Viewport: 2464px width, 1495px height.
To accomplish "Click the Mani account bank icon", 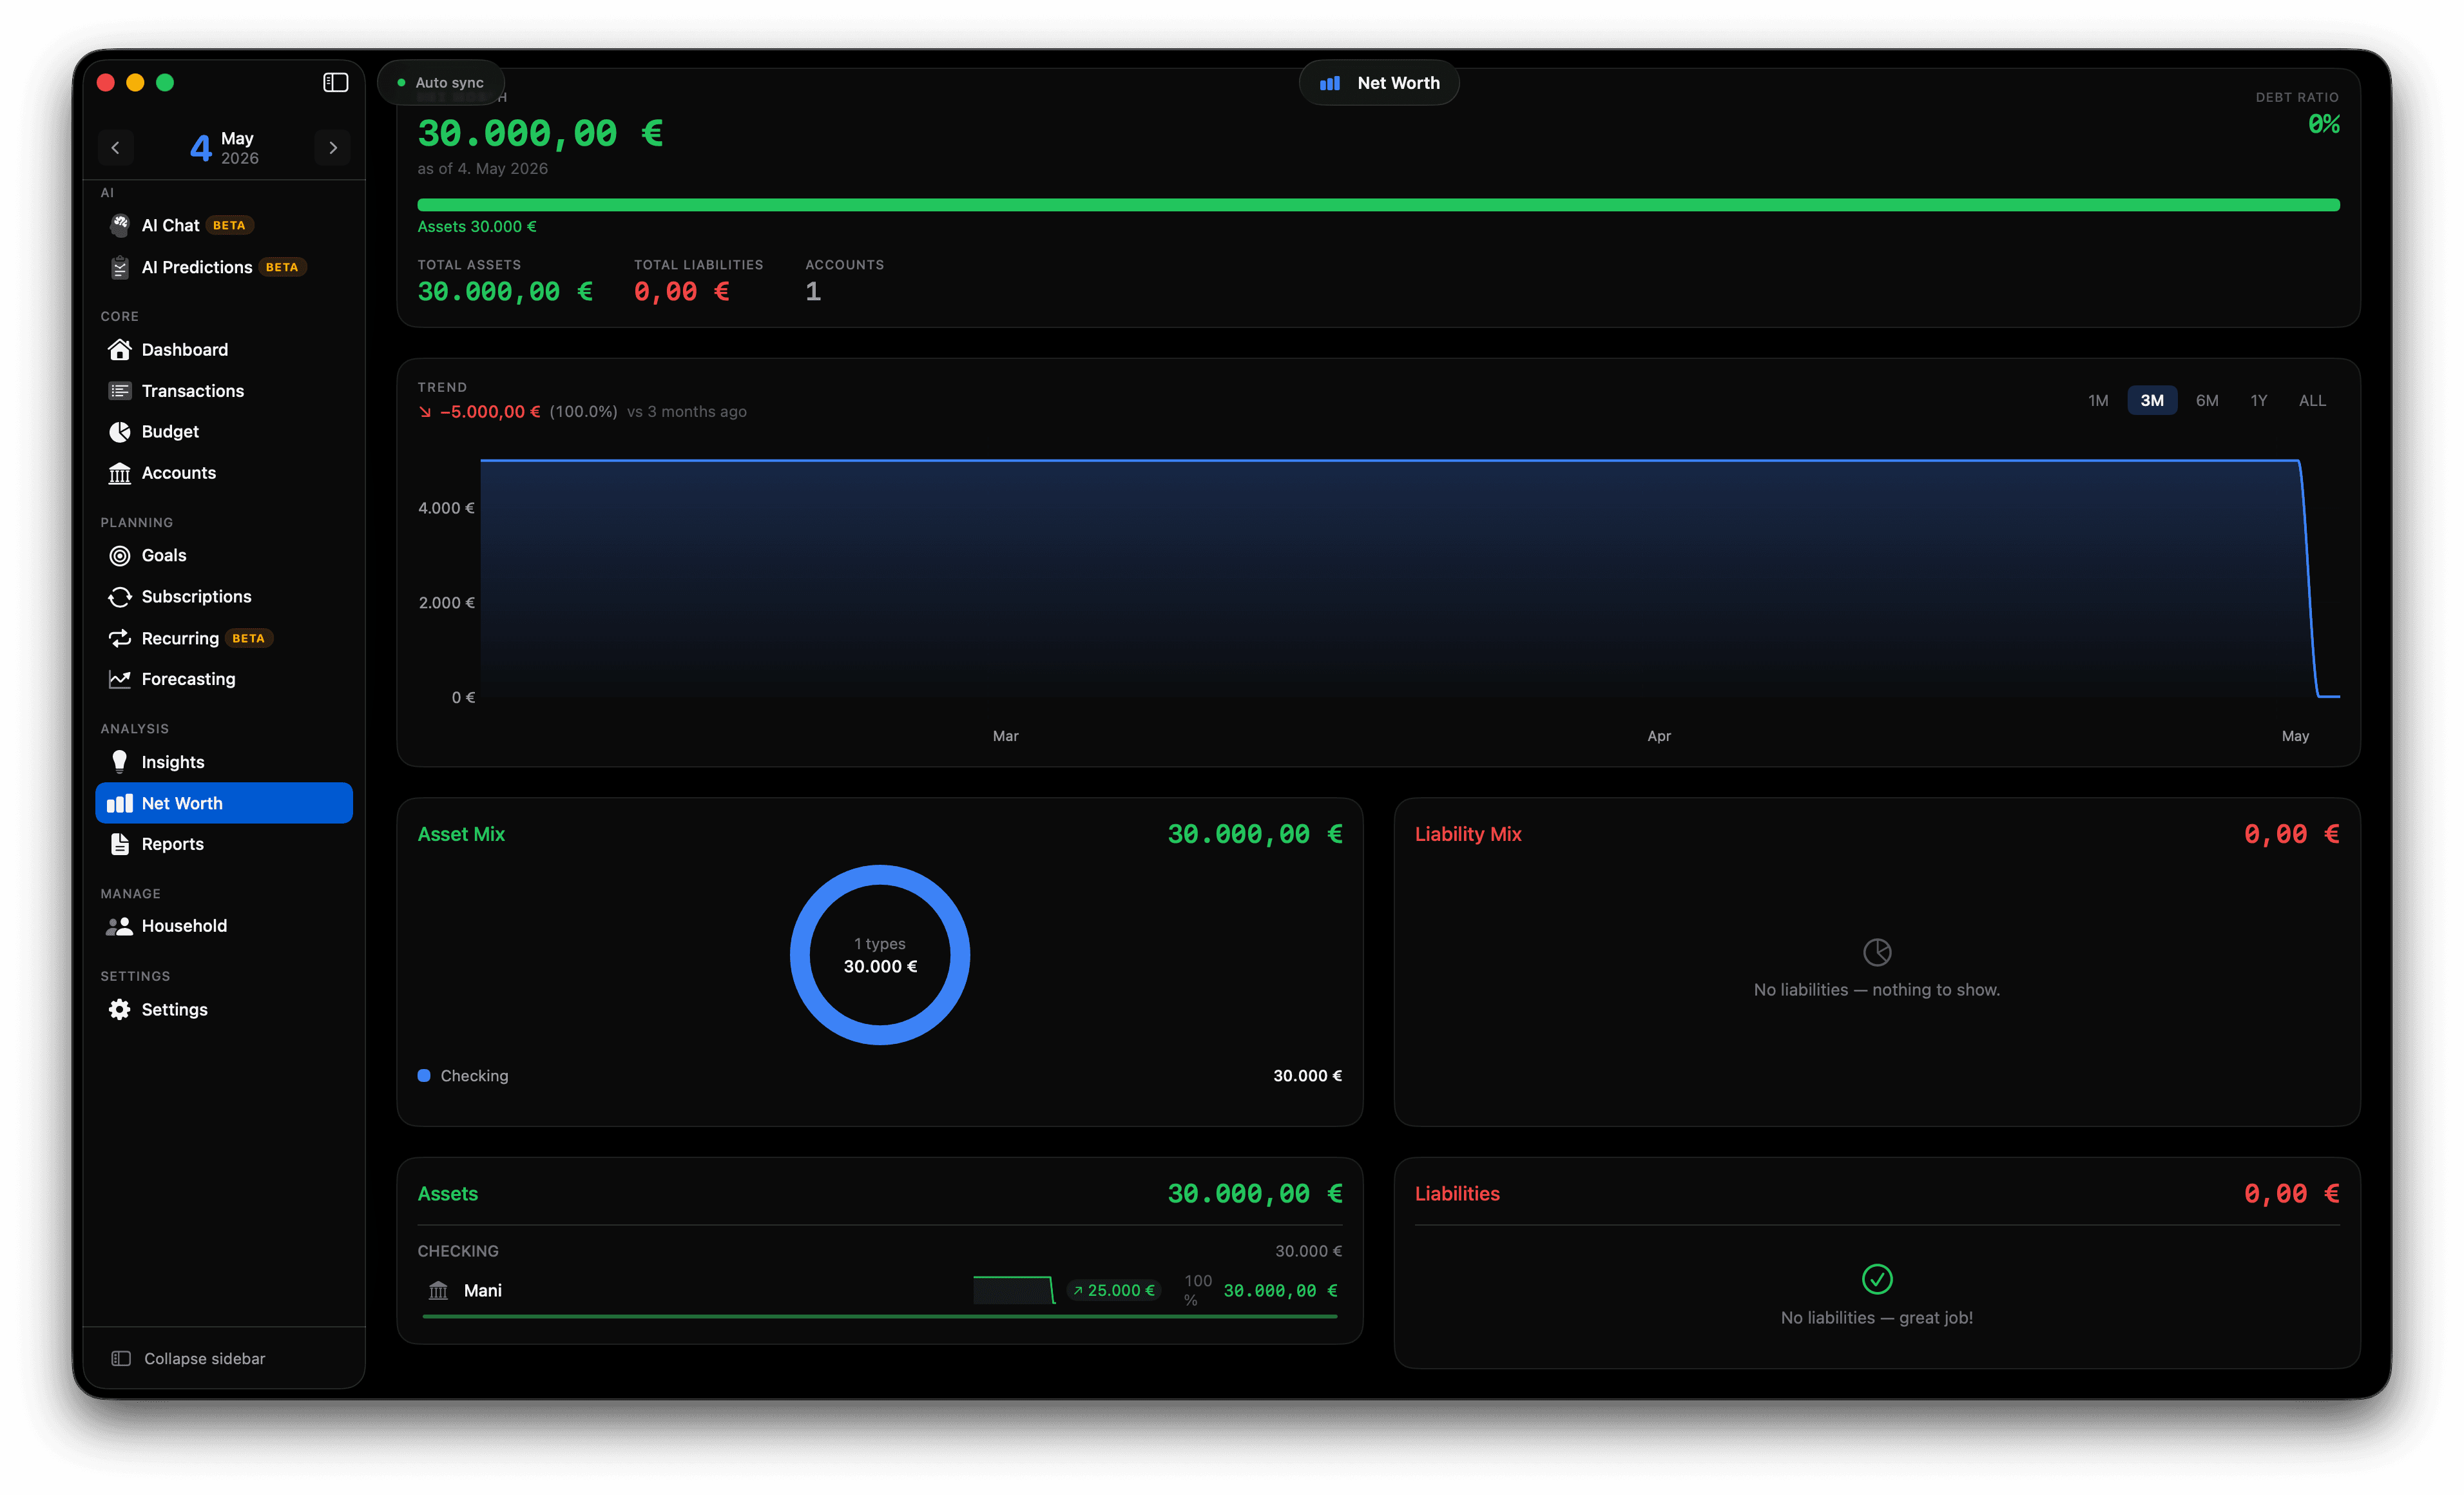I will (x=438, y=1290).
